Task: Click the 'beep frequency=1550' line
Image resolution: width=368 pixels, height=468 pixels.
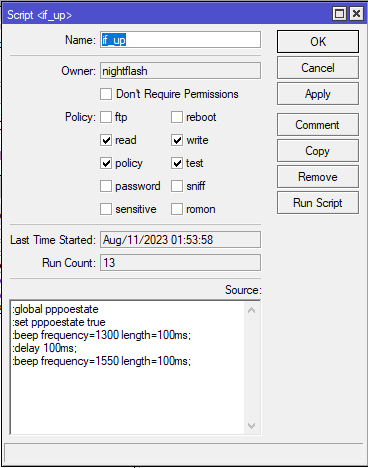Action: pos(102,361)
